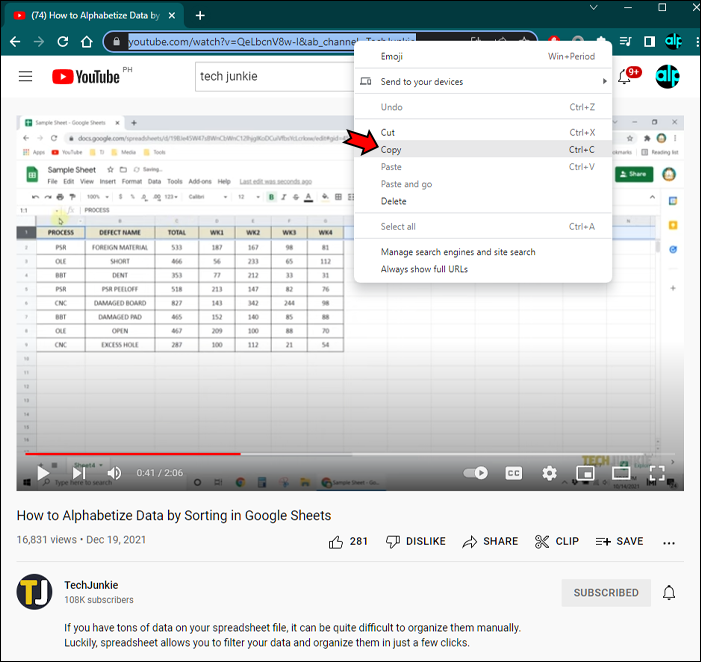Enter full screen mode
The width and height of the screenshot is (701, 662).
point(657,473)
